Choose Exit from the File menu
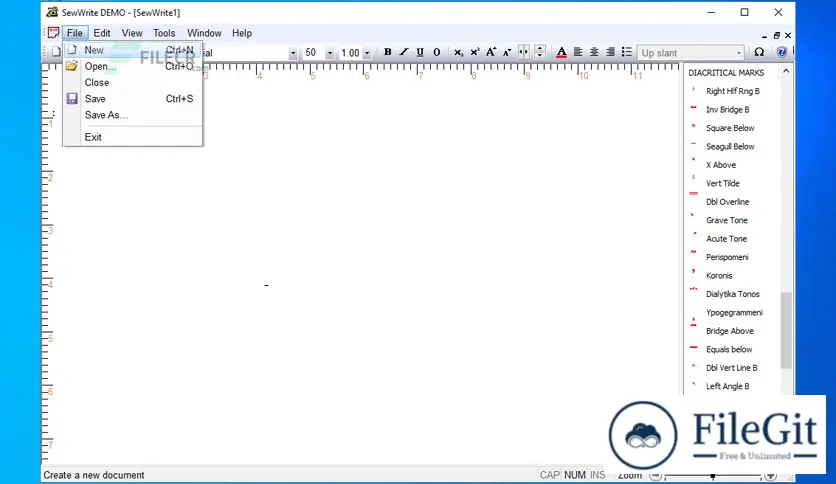The image size is (836, 484). 133,137
